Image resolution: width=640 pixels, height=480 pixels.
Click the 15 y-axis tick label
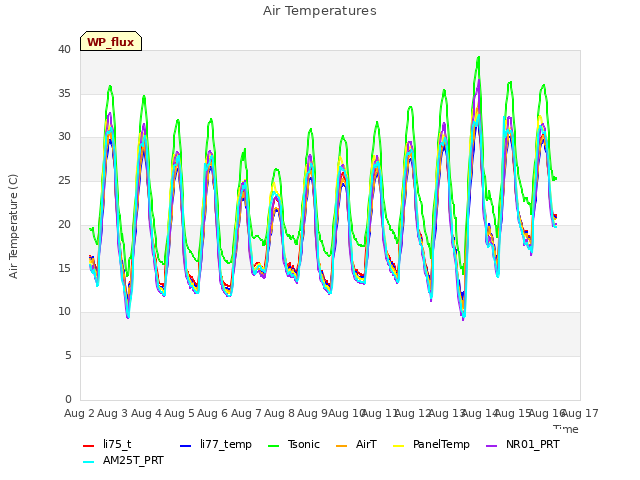pos(64,269)
